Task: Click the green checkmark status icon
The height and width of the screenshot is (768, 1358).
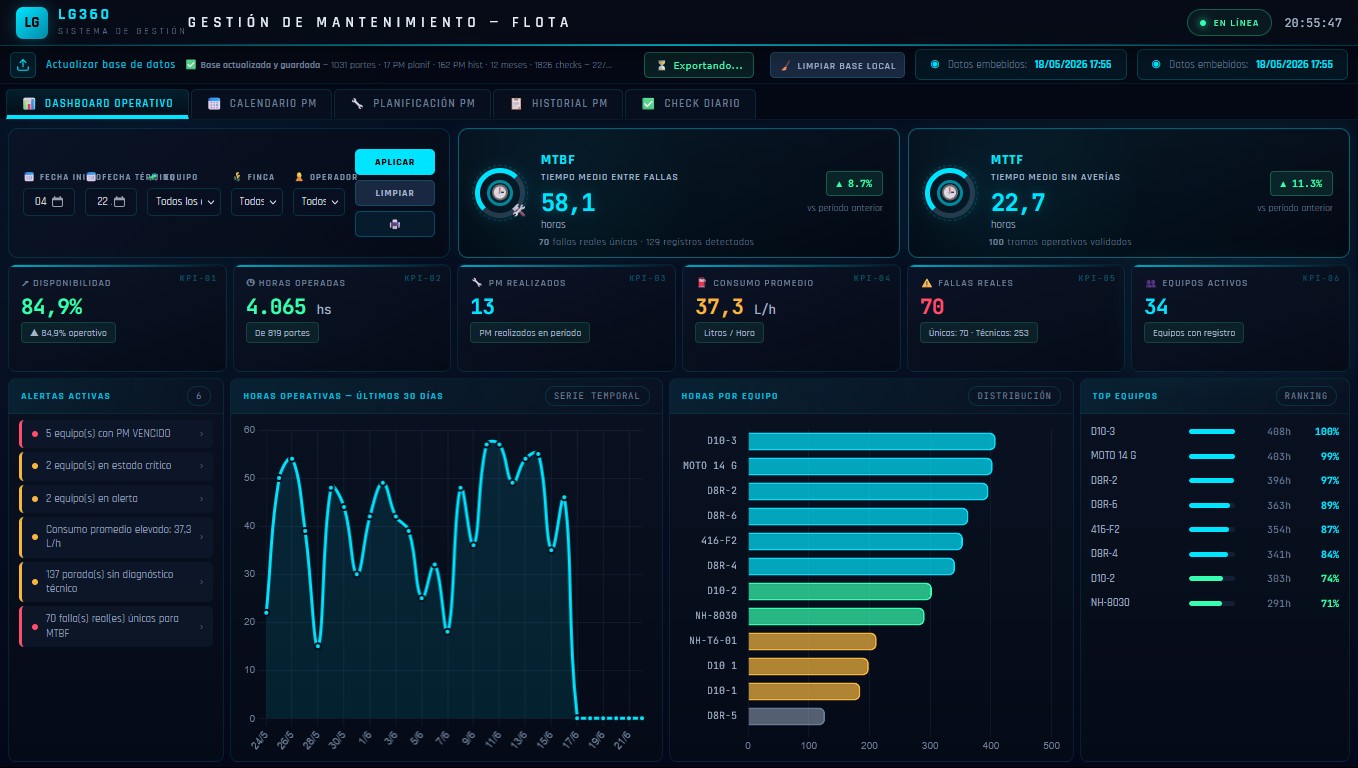Action: coord(191,65)
